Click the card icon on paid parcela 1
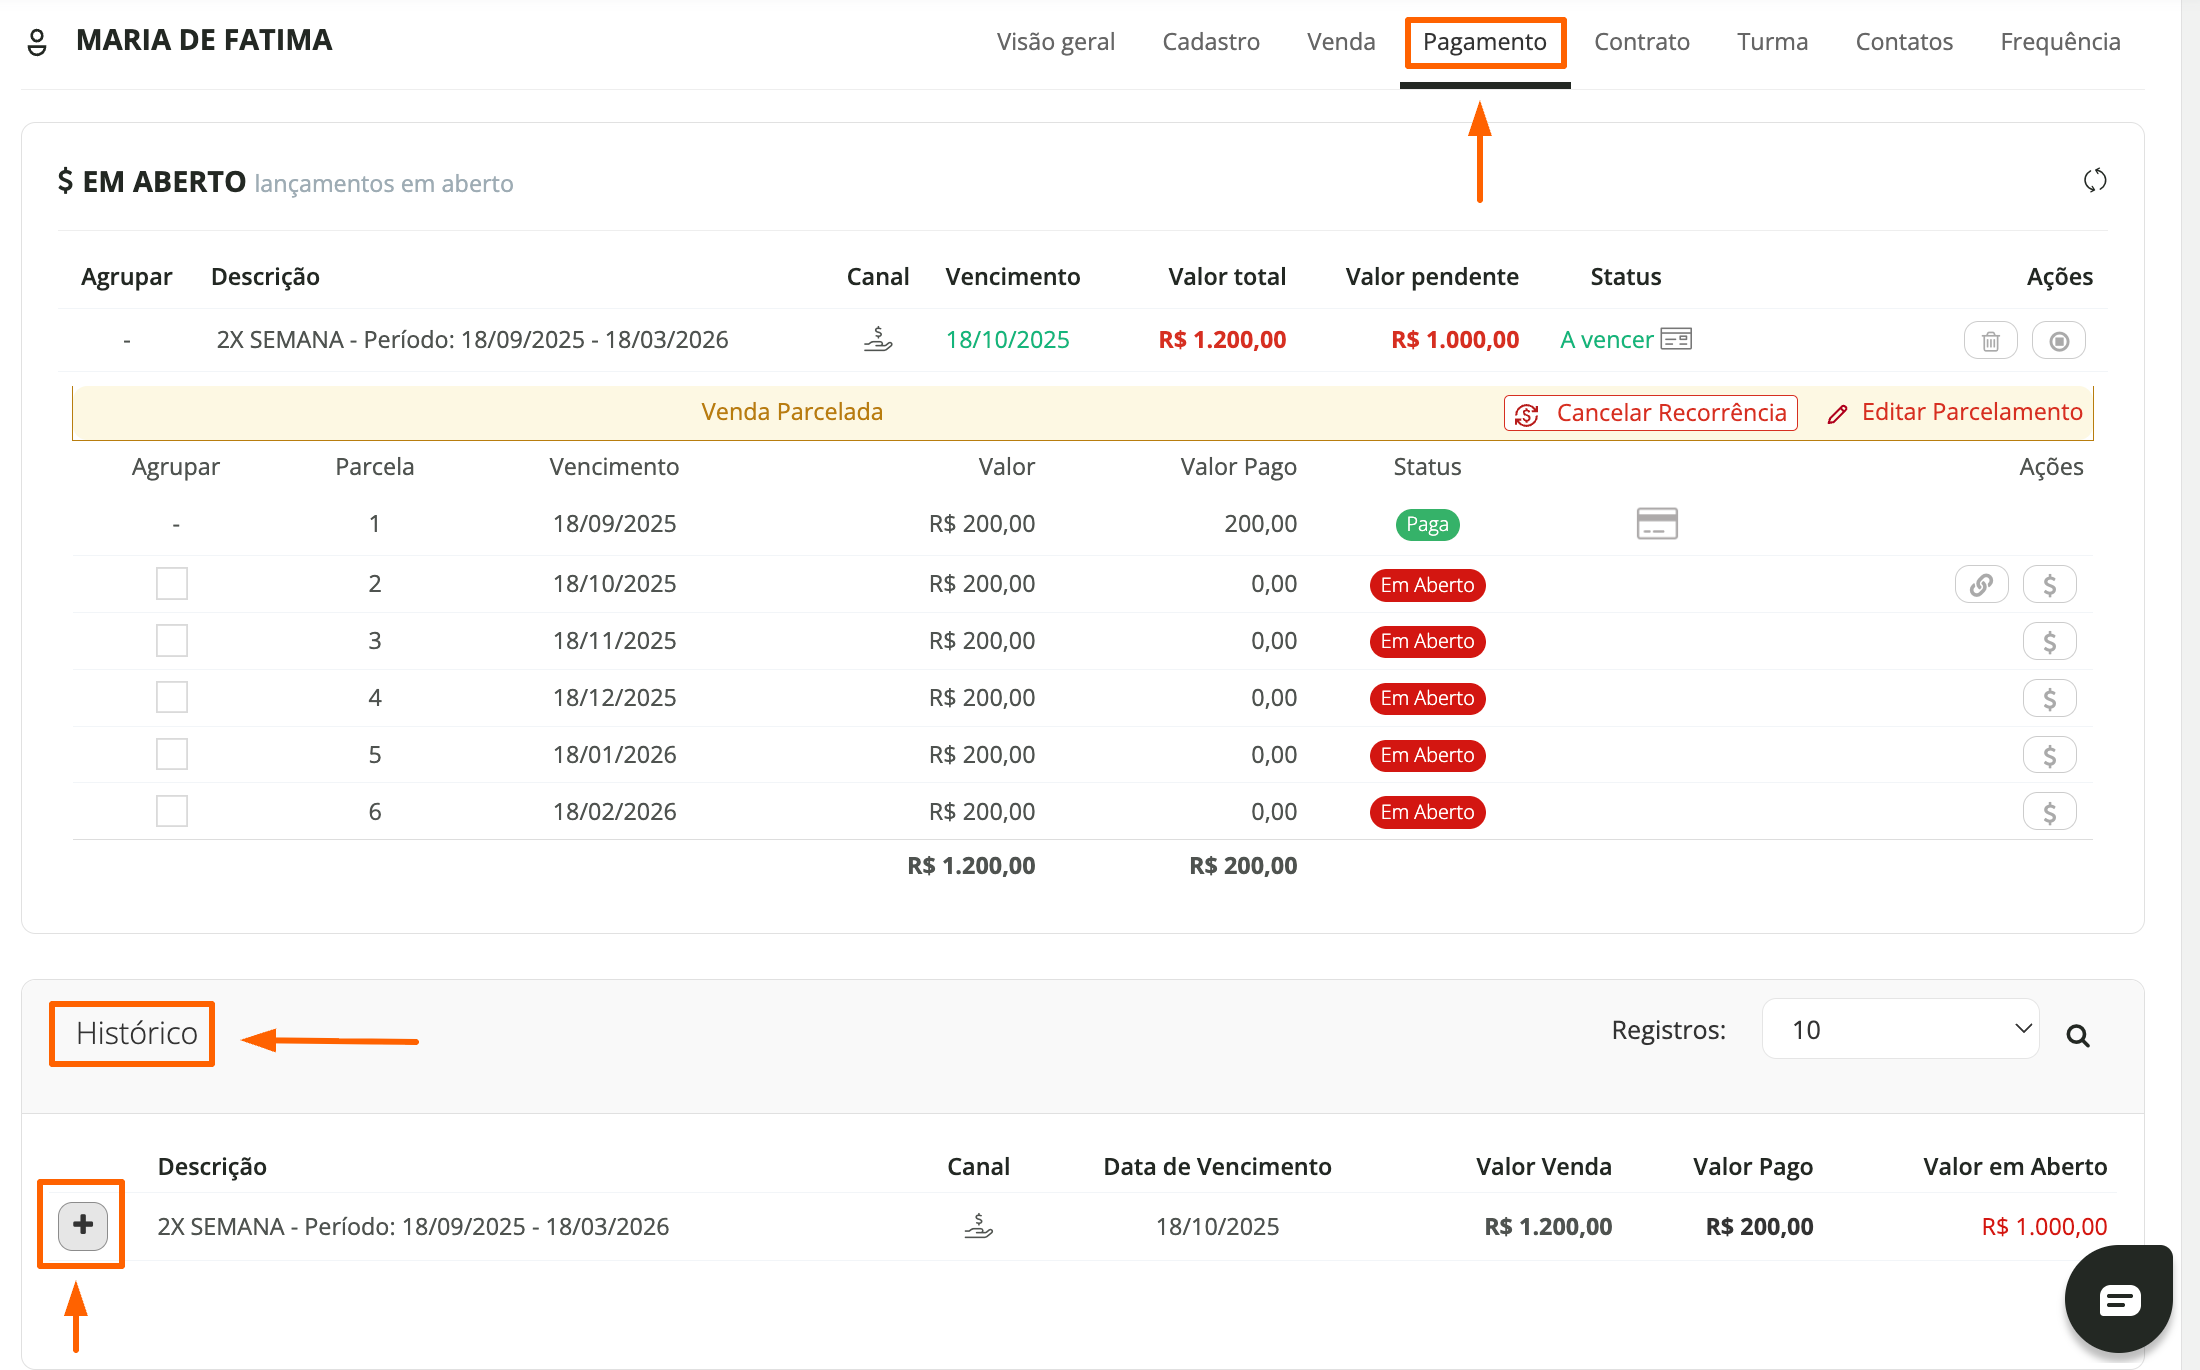The width and height of the screenshot is (2200, 1370). pyautogui.click(x=1656, y=524)
